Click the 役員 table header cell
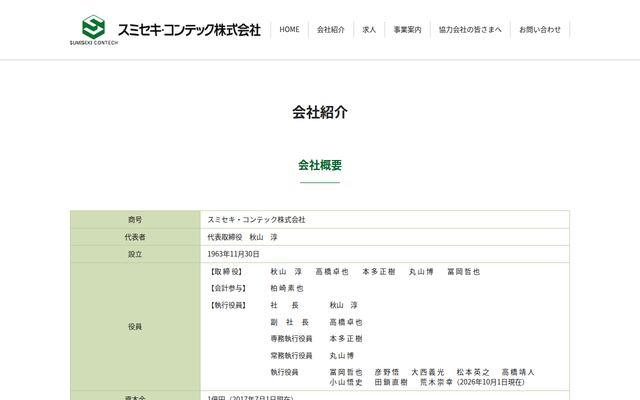The image size is (640, 400). coord(135,327)
